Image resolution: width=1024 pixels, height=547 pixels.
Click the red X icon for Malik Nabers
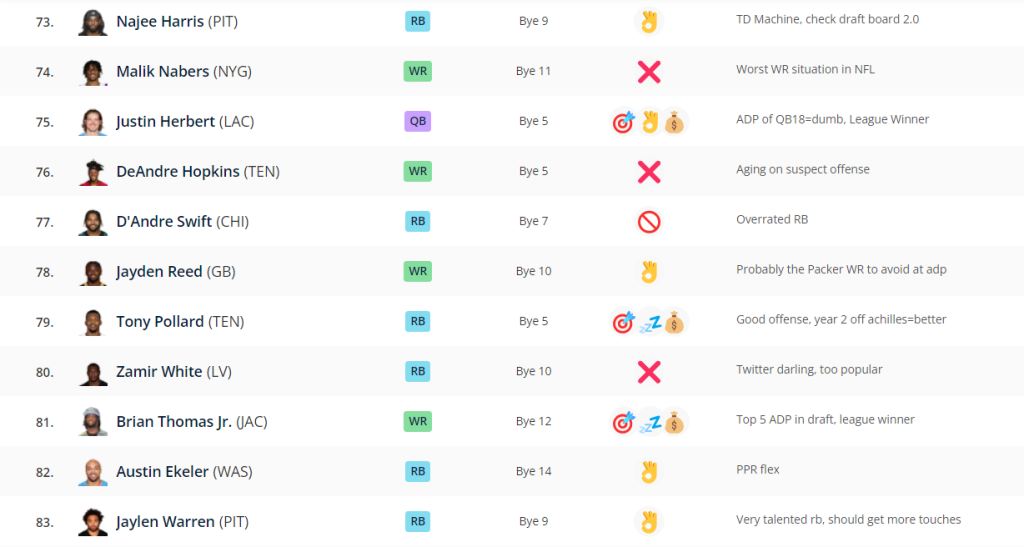click(649, 72)
